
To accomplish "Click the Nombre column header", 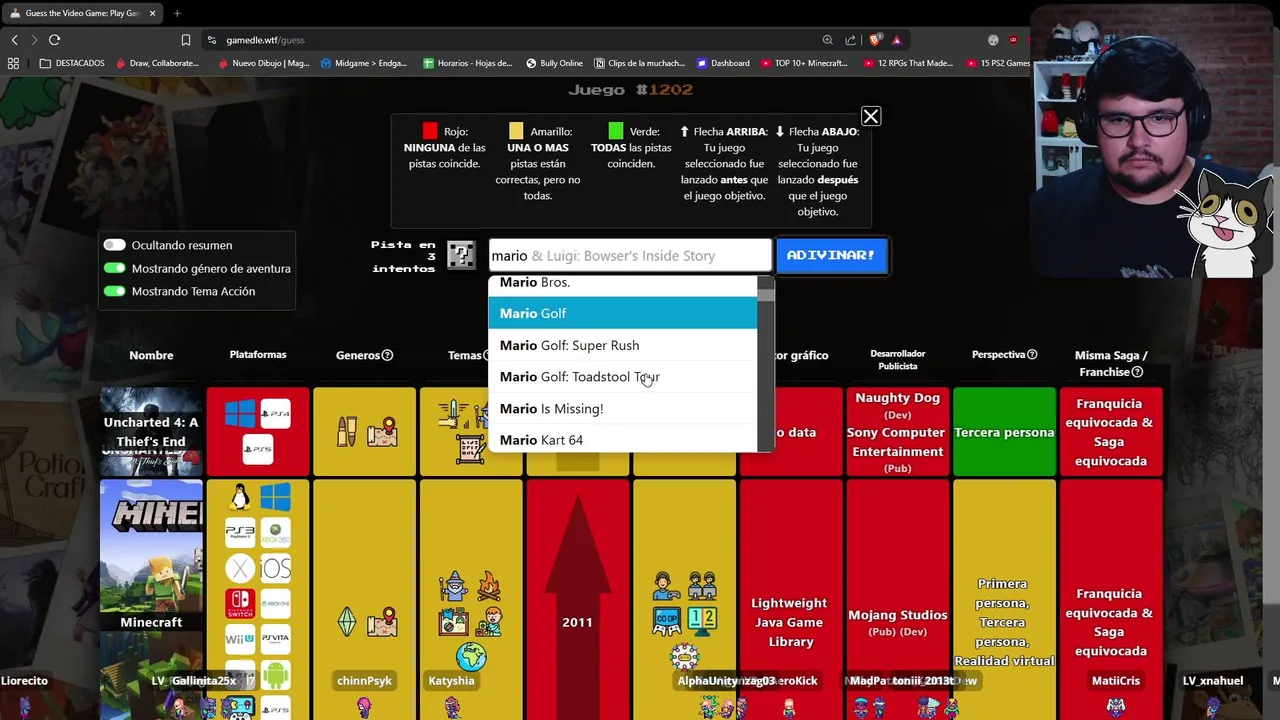I will pyautogui.click(x=151, y=355).
